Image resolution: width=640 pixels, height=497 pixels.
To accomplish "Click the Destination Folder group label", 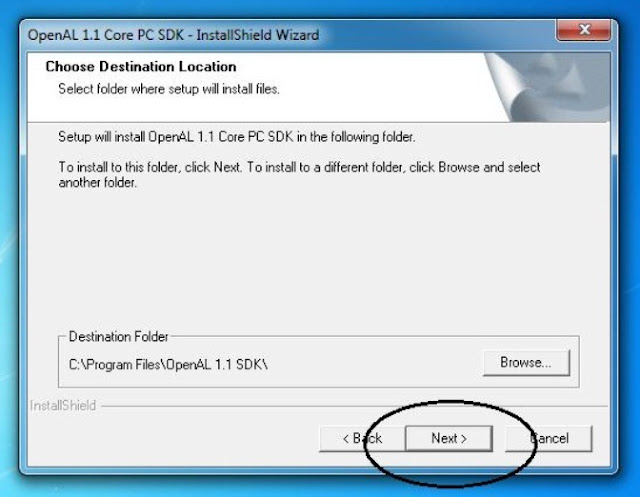I will tap(118, 337).
